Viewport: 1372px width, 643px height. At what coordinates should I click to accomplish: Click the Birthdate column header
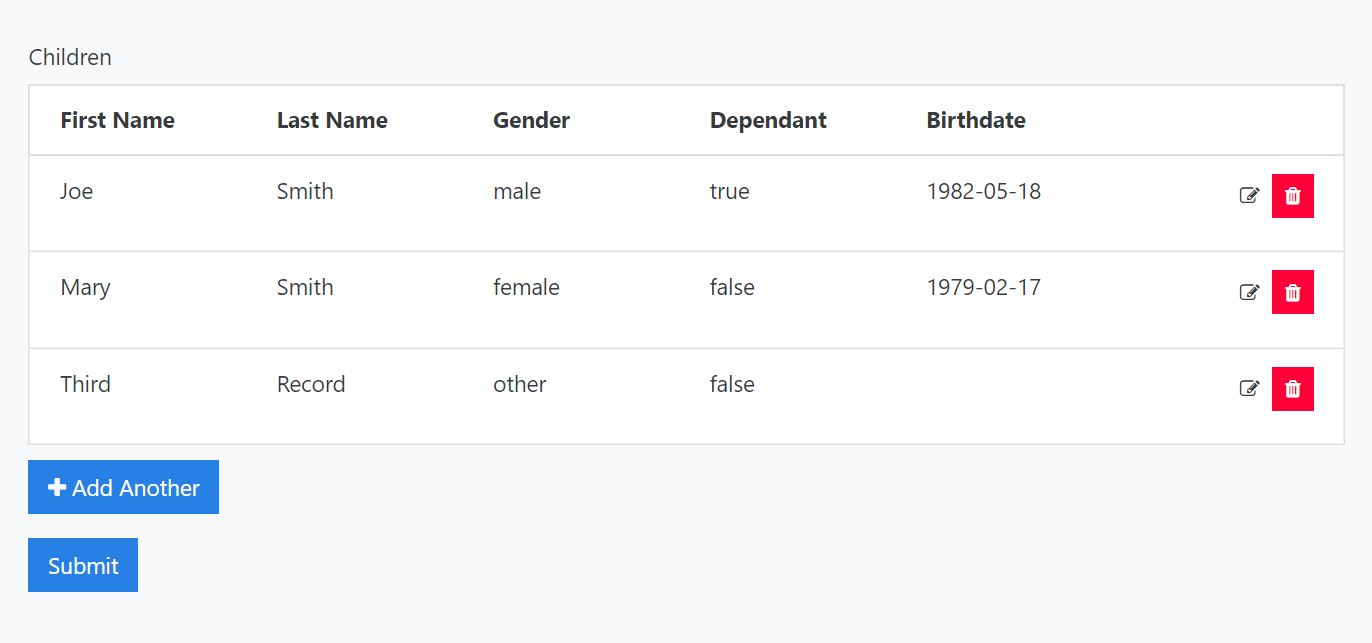pyautogui.click(x=975, y=120)
